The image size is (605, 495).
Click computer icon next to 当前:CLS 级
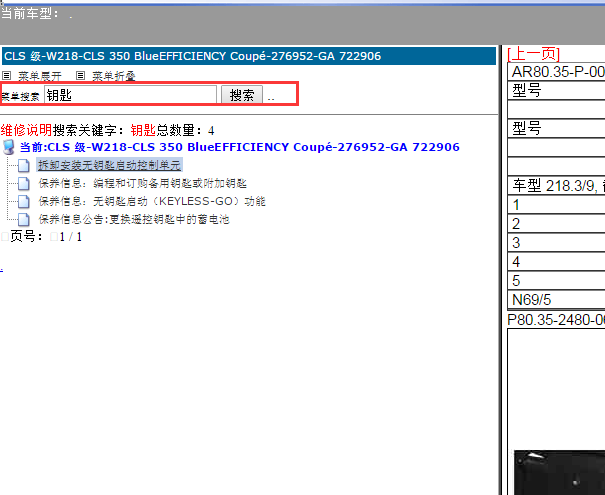(x=8, y=147)
